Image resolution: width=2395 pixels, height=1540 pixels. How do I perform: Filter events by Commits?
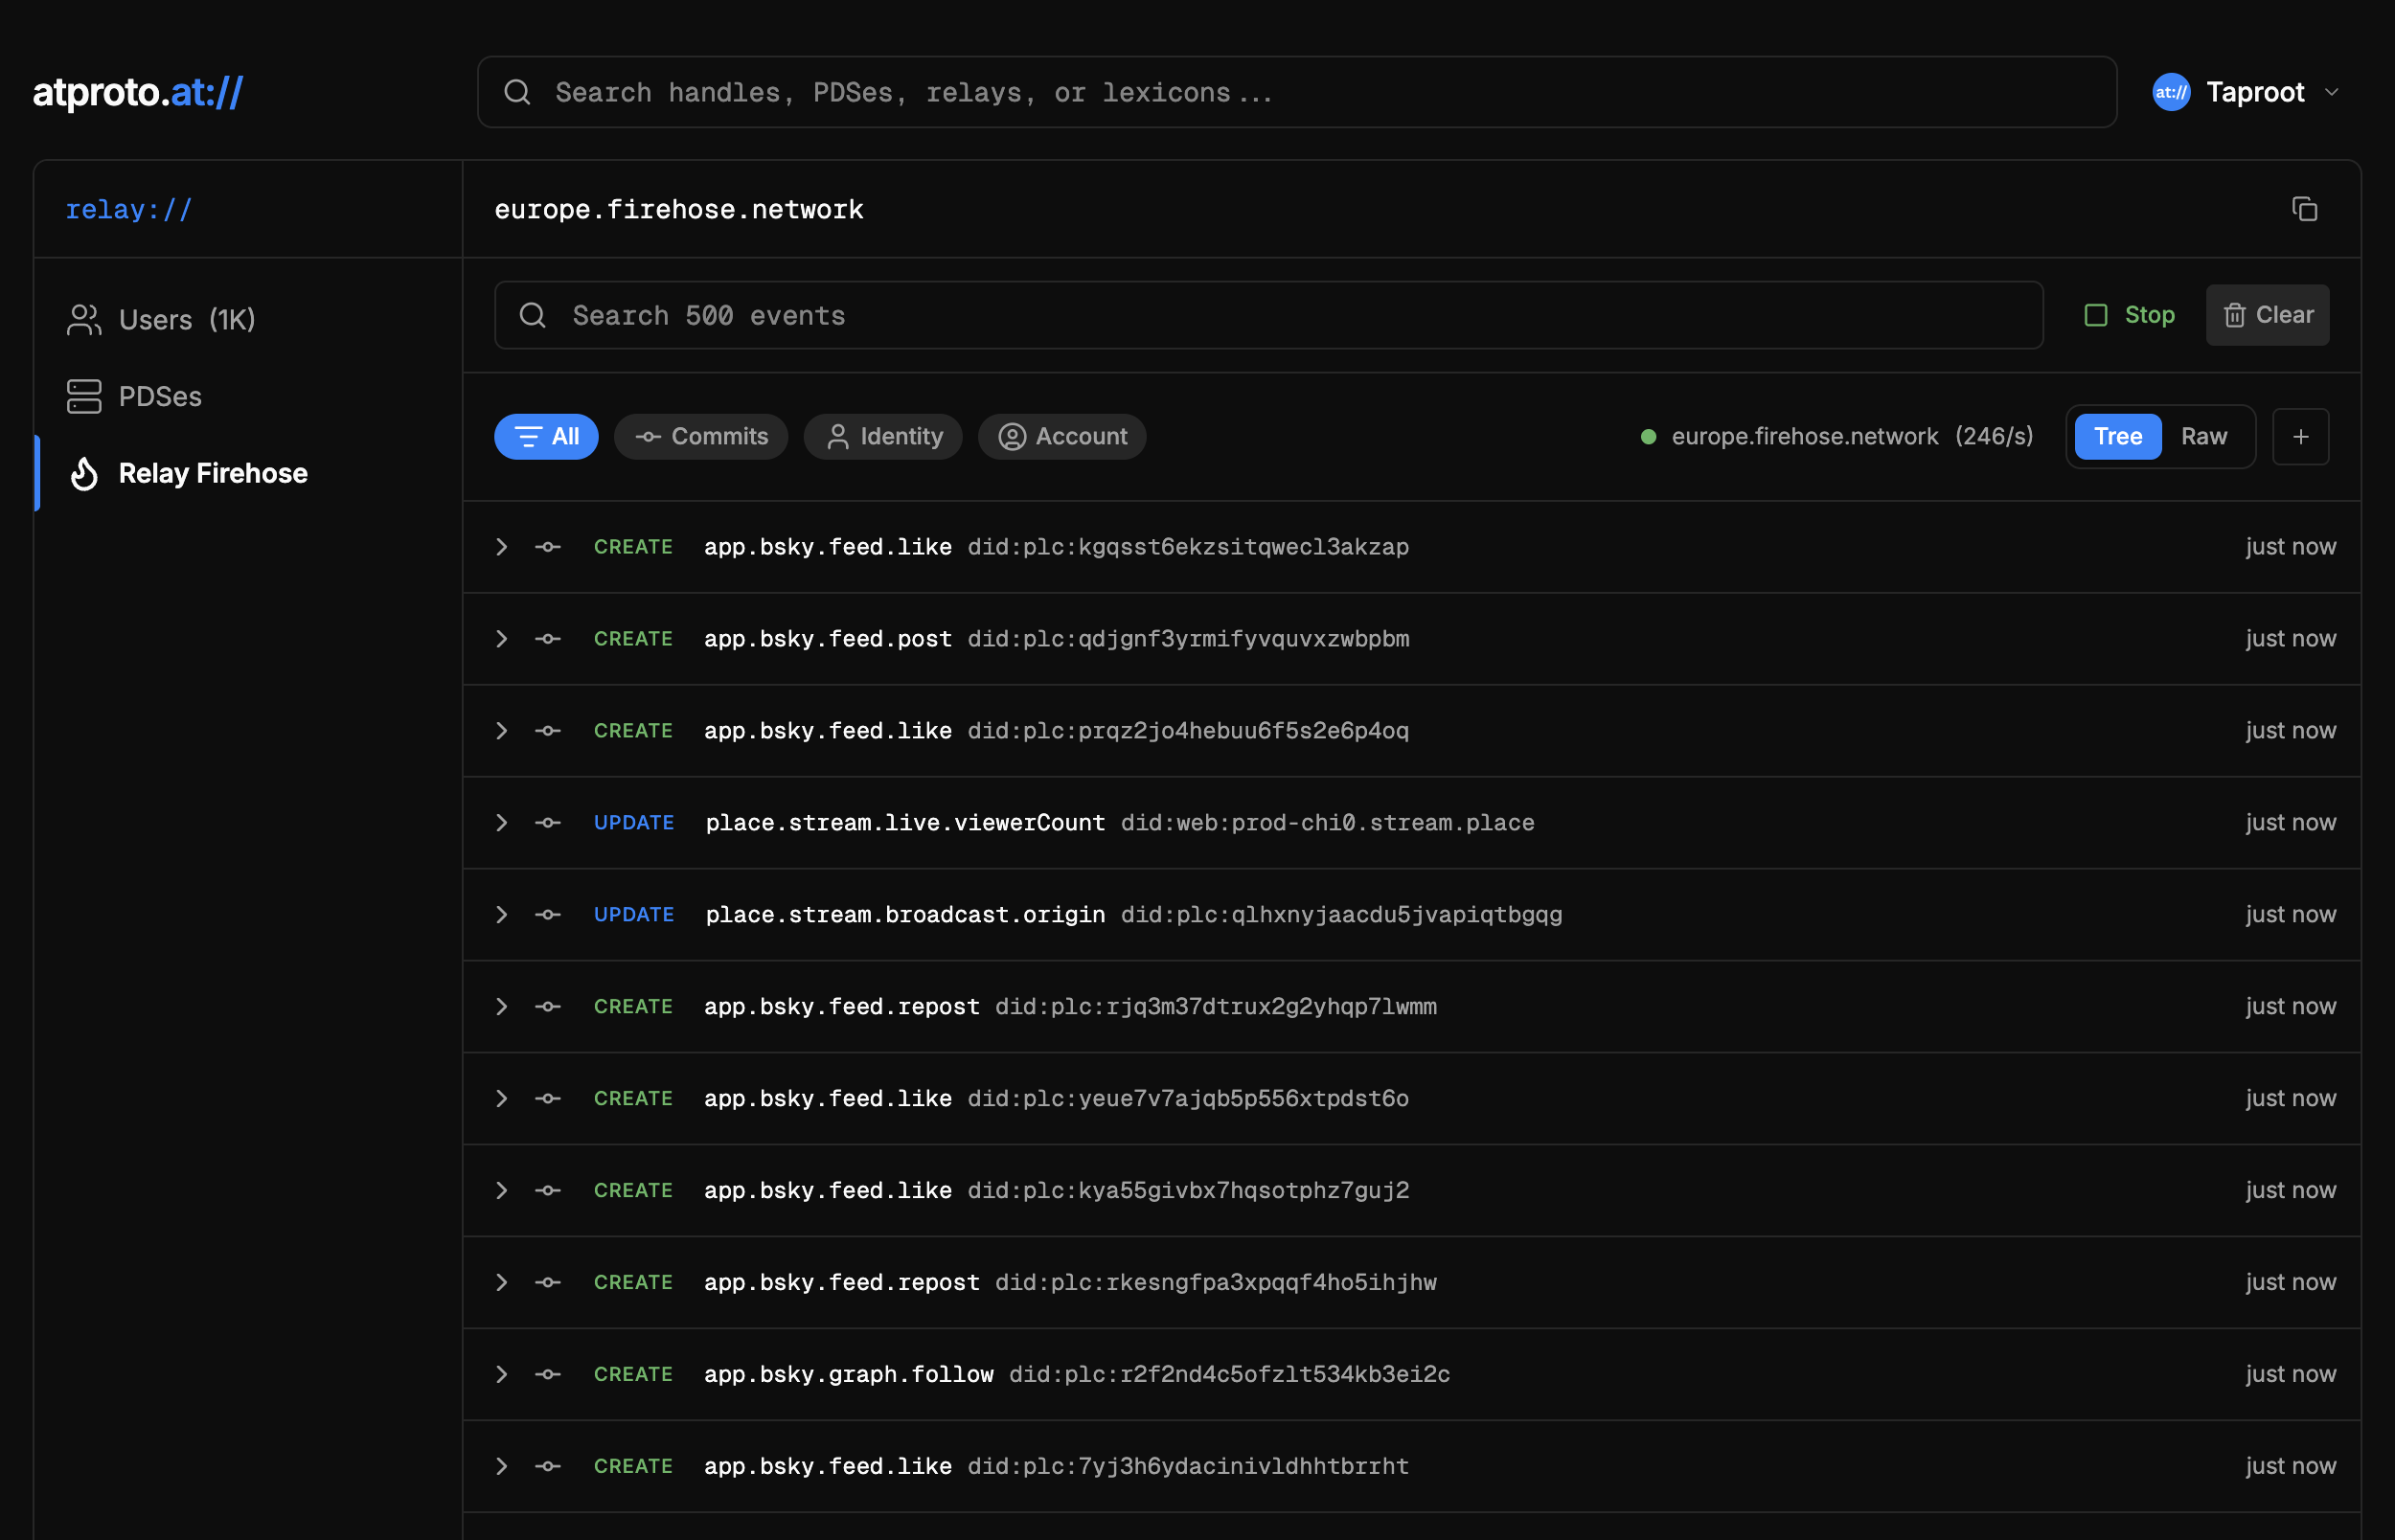coord(701,436)
